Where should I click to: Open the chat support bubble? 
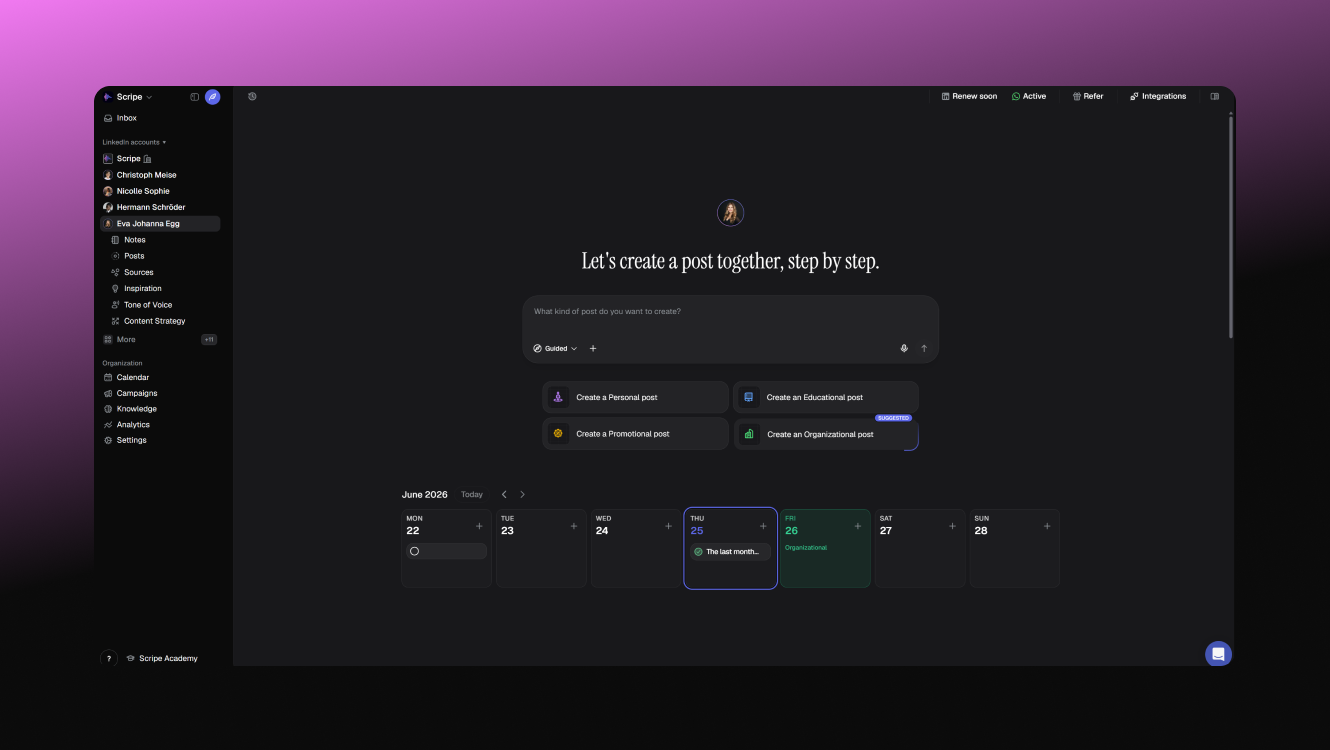point(1218,654)
